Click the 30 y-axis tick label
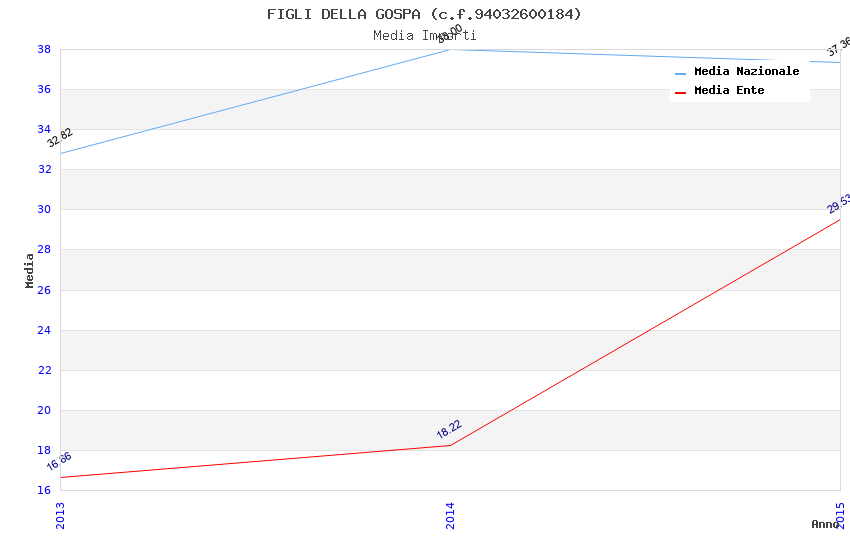The image size is (850, 550). point(44,210)
